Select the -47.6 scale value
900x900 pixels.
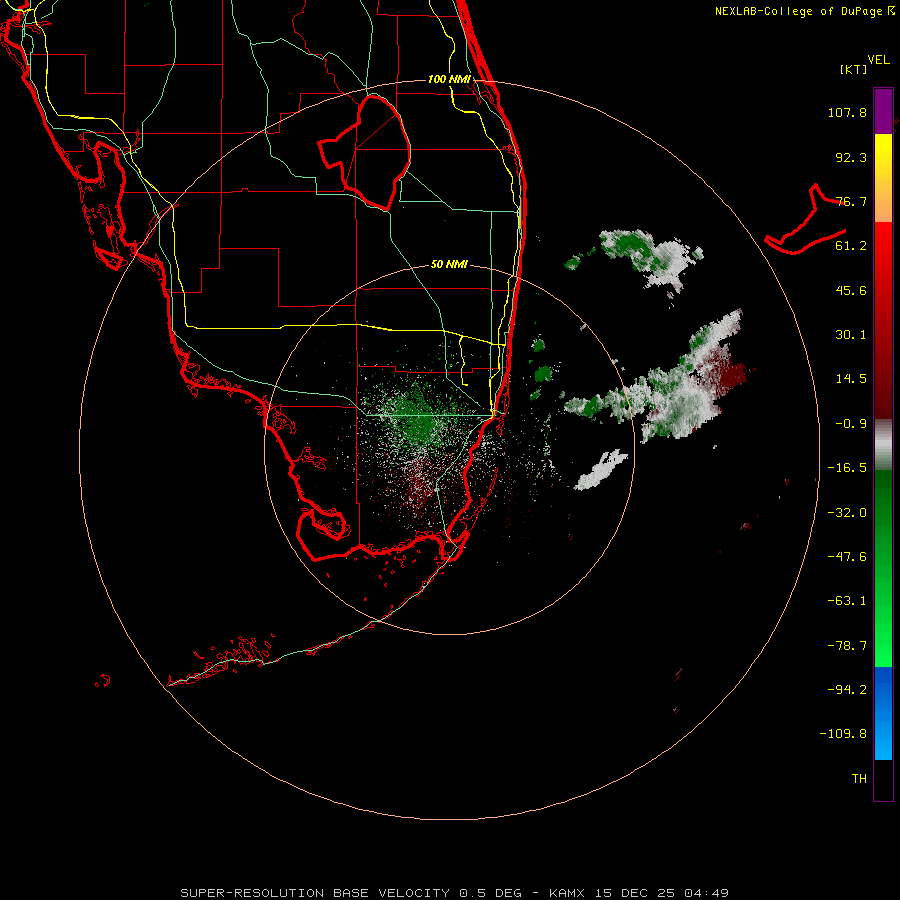pyautogui.click(x=847, y=557)
